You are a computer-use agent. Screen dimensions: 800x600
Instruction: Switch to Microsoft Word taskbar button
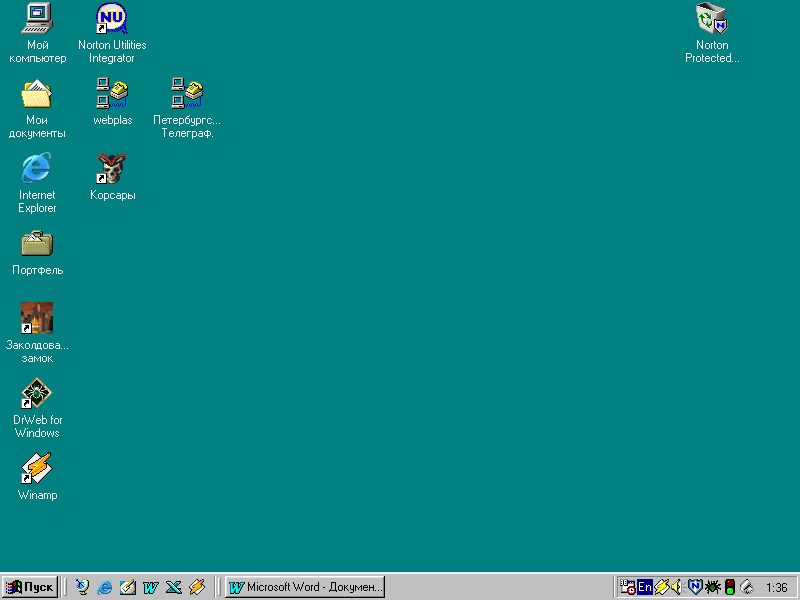[x=305, y=587]
